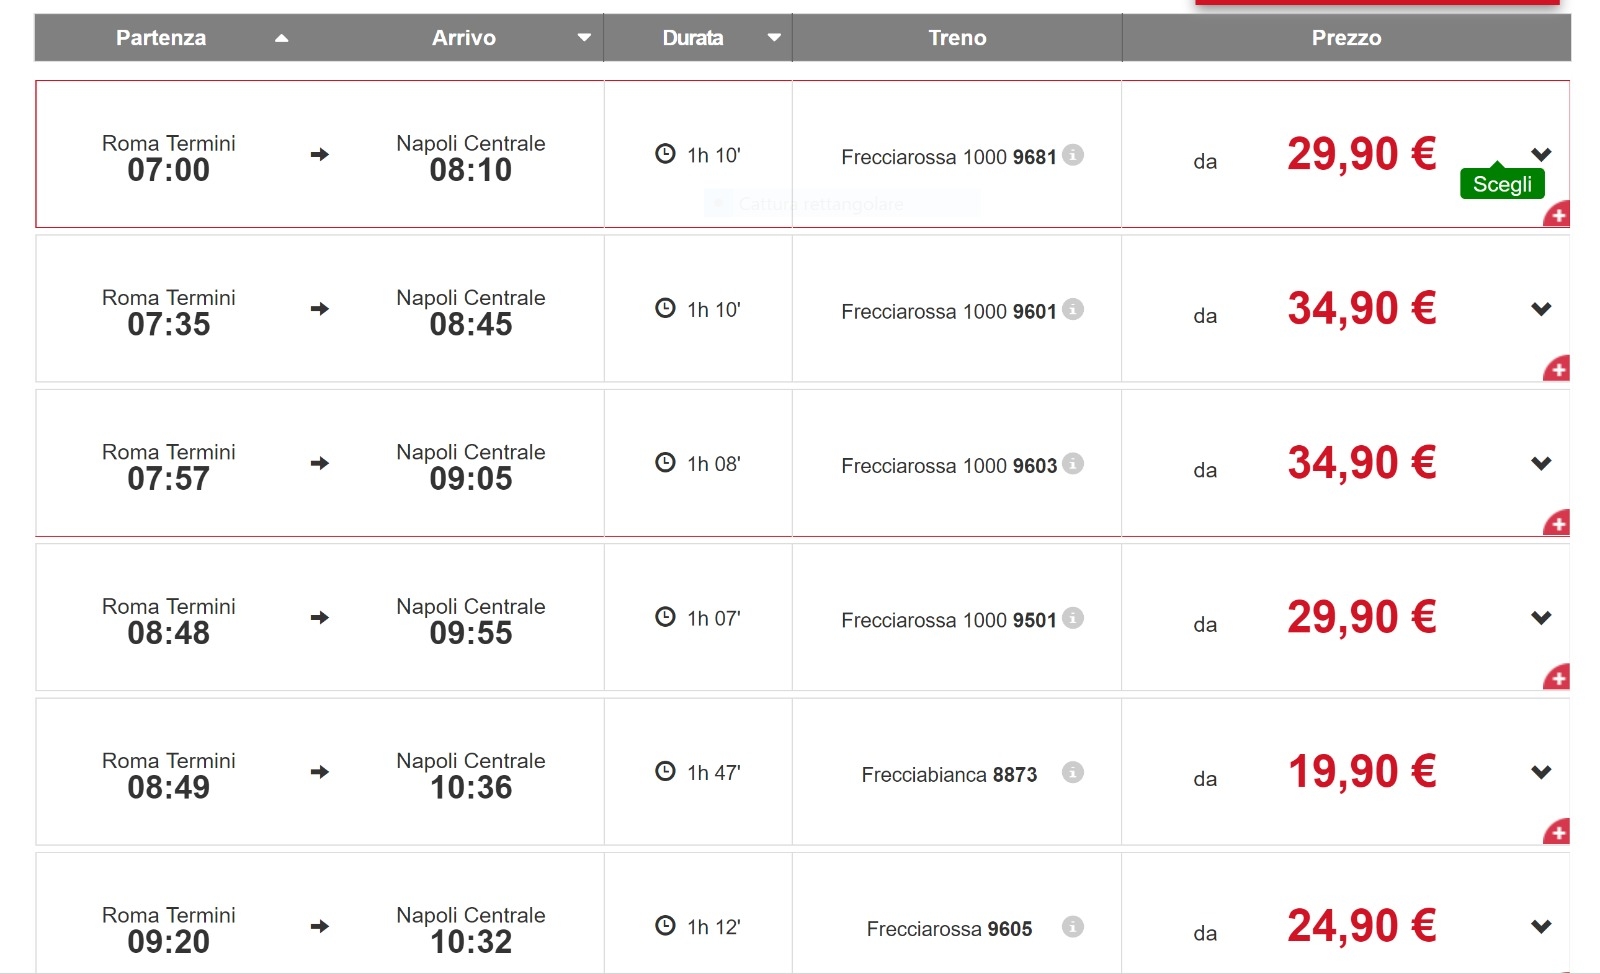This screenshot has height=974, width=1600.
Task: Click red plus icon on 08:48 train row
Action: (1557, 678)
